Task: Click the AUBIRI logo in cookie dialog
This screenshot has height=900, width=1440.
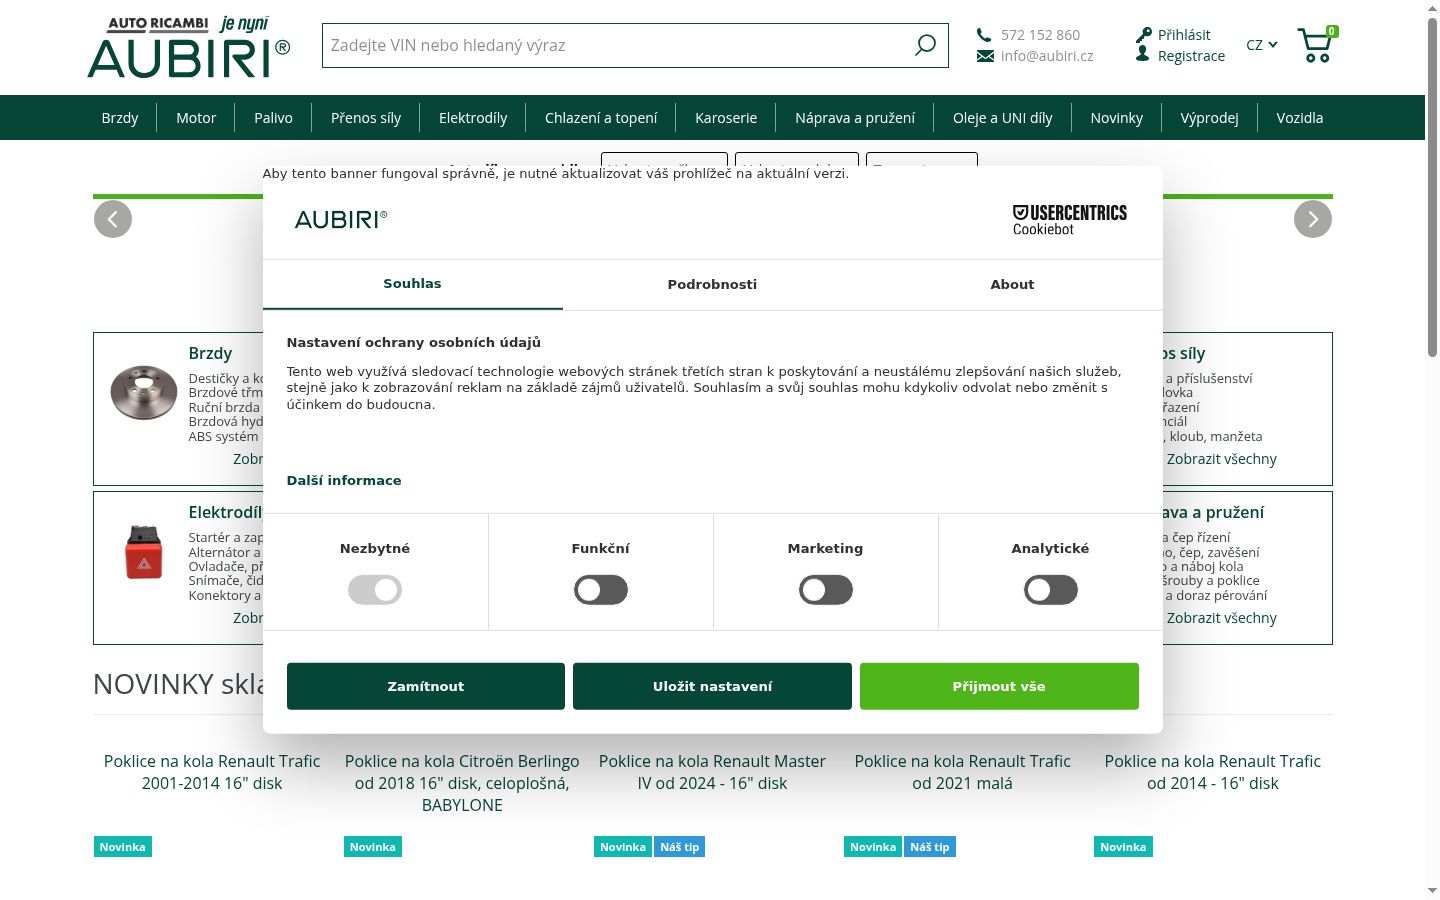Action: coord(341,220)
